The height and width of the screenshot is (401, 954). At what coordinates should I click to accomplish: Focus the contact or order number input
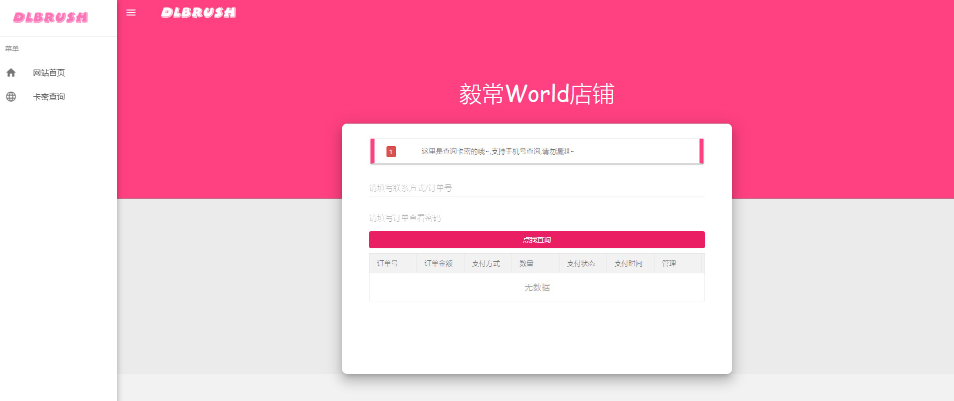pyautogui.click(x=536, y=187)
